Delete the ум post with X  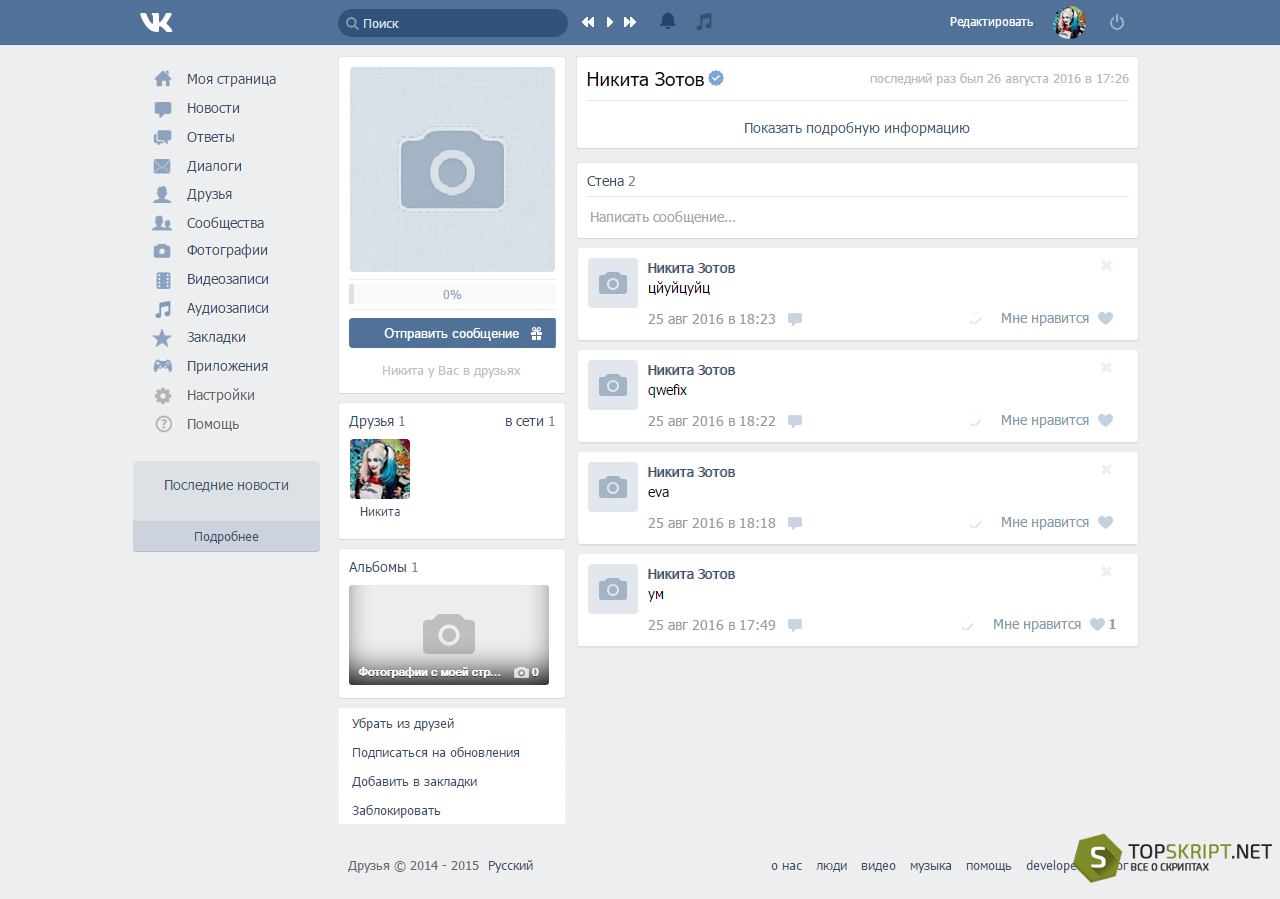[x=1106, y=572]
